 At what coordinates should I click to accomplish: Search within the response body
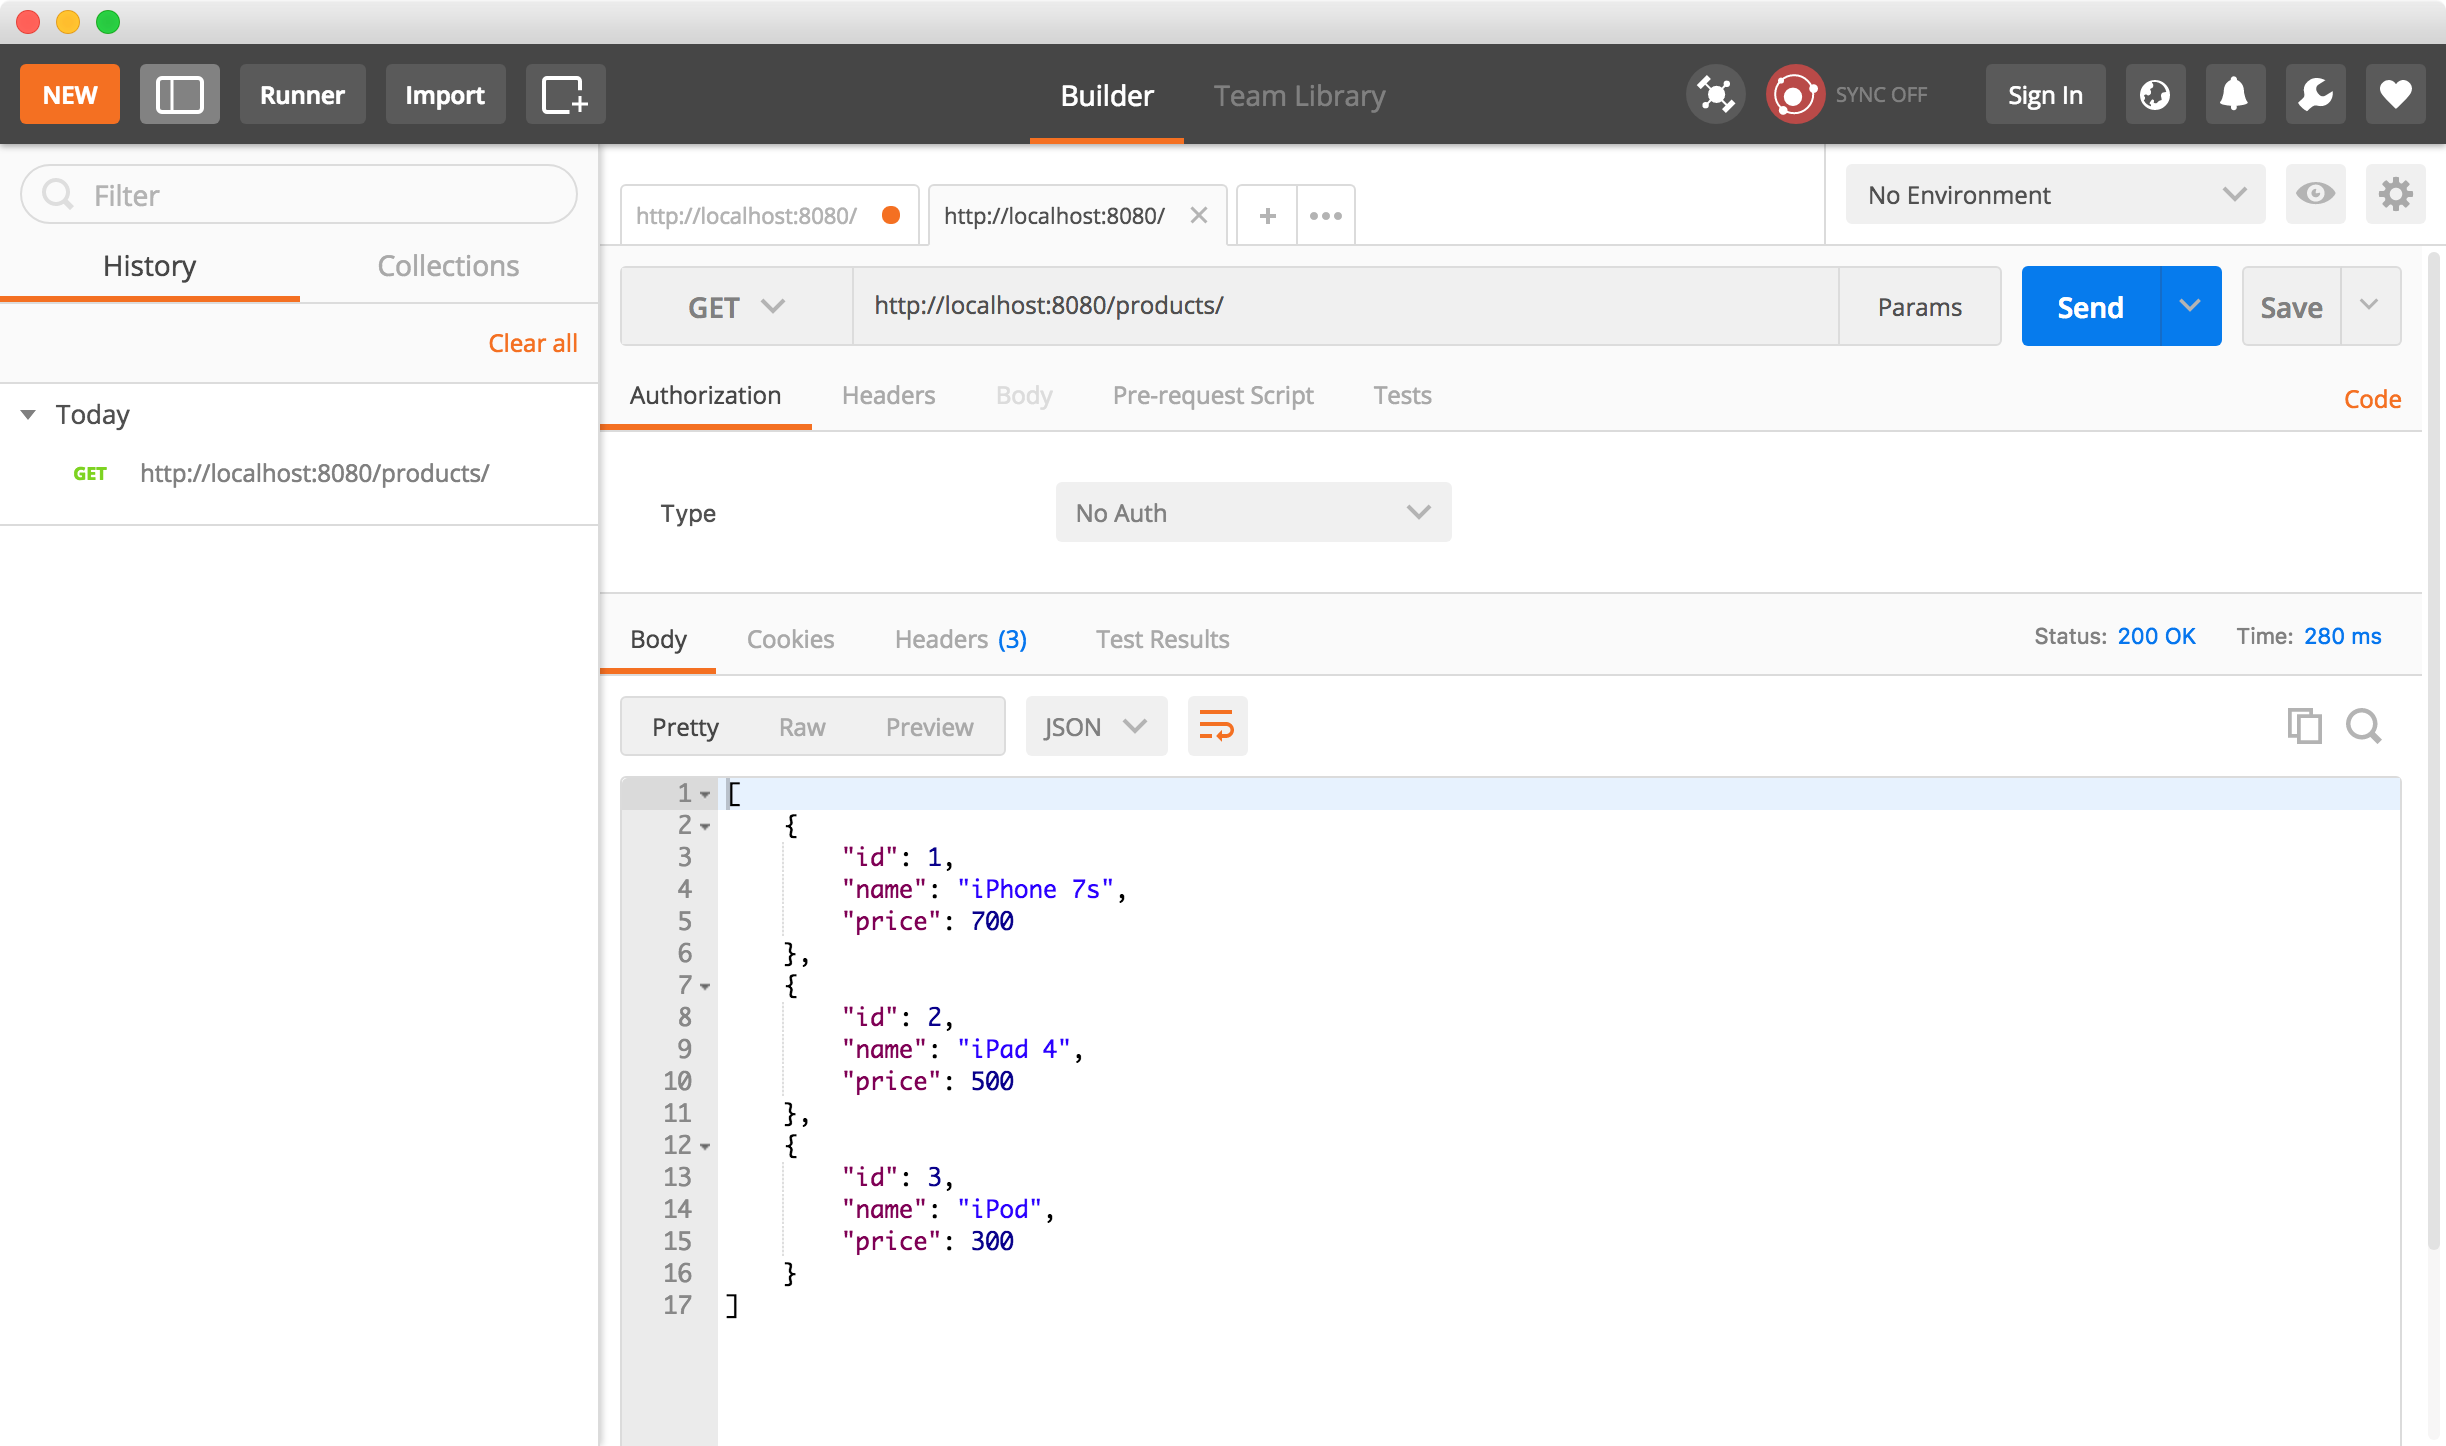point(2364,726)
